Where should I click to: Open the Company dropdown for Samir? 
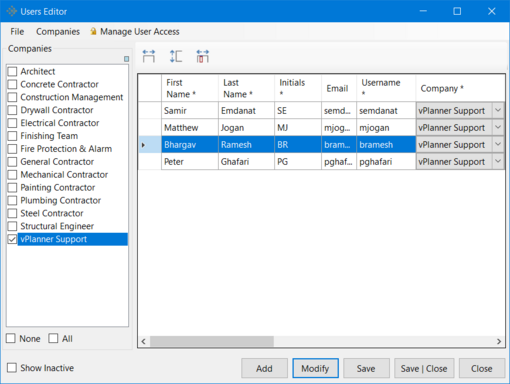tap(498, 110)
